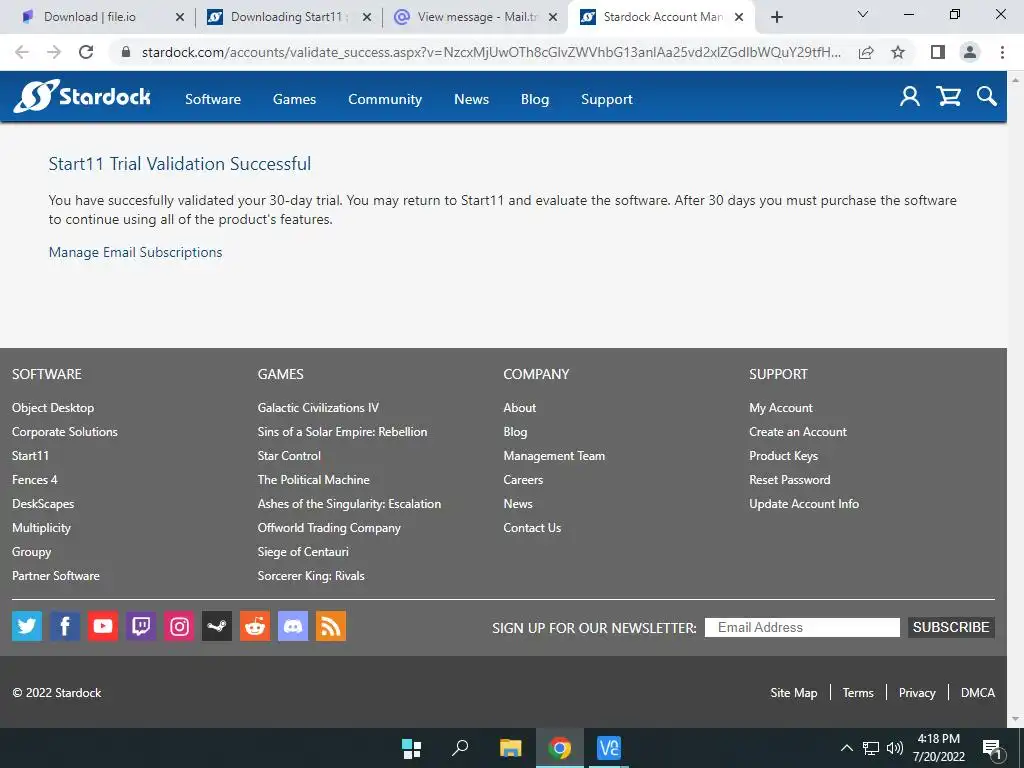Image resolution: width=1024 pixels, height=768 pixels.
Task: Open the notification center icon
Action: pos(992,750)
